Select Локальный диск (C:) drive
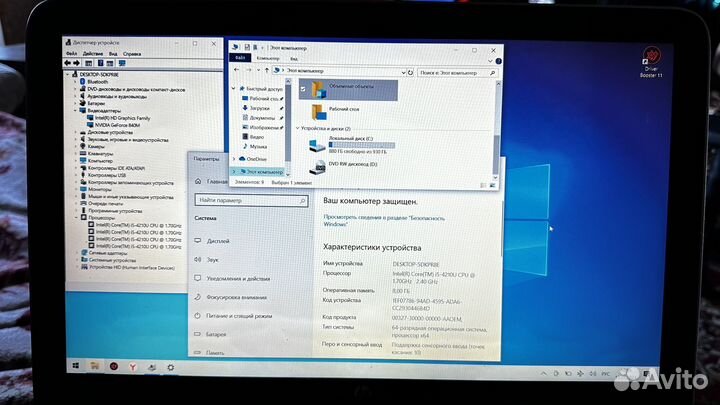 point(351,145)
